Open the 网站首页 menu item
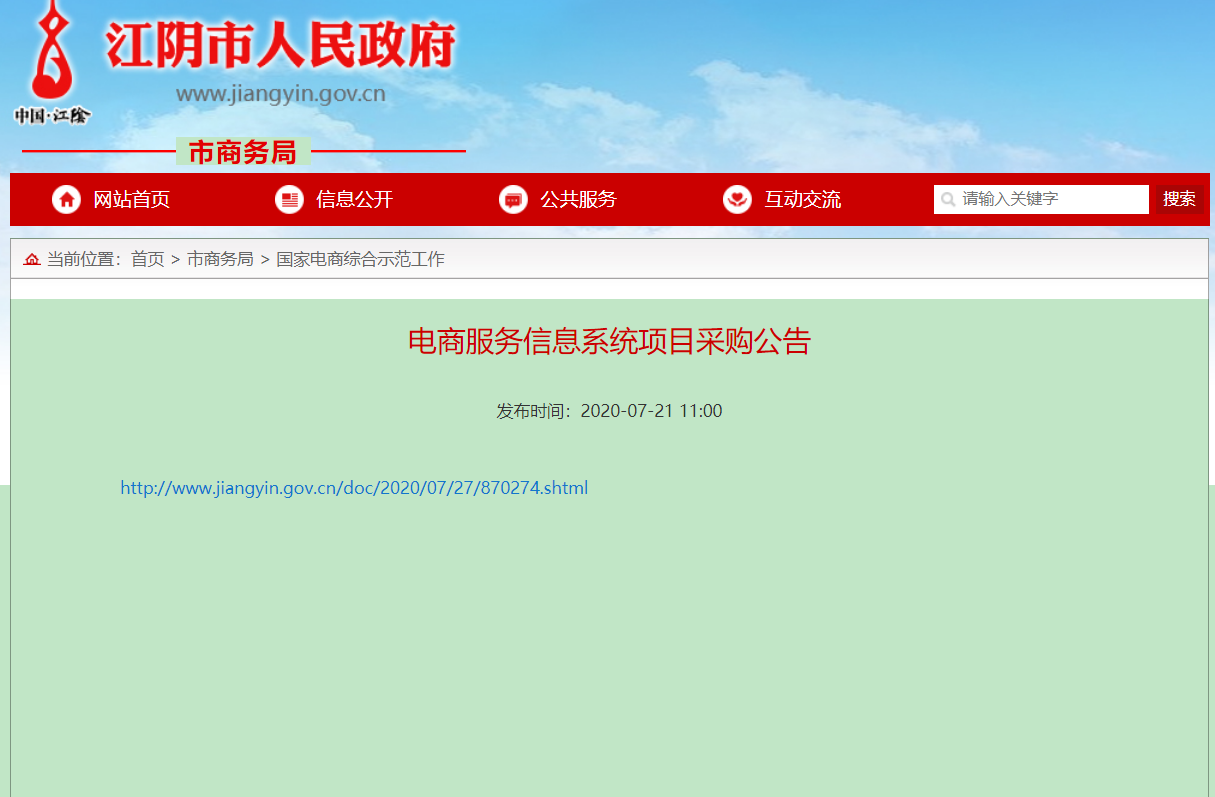 [131, 200]
